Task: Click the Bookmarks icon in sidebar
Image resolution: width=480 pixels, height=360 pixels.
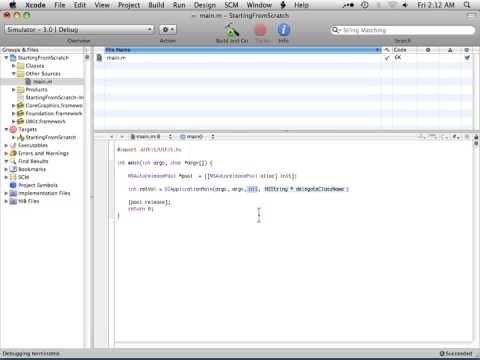Action: [x=13, y=169]
